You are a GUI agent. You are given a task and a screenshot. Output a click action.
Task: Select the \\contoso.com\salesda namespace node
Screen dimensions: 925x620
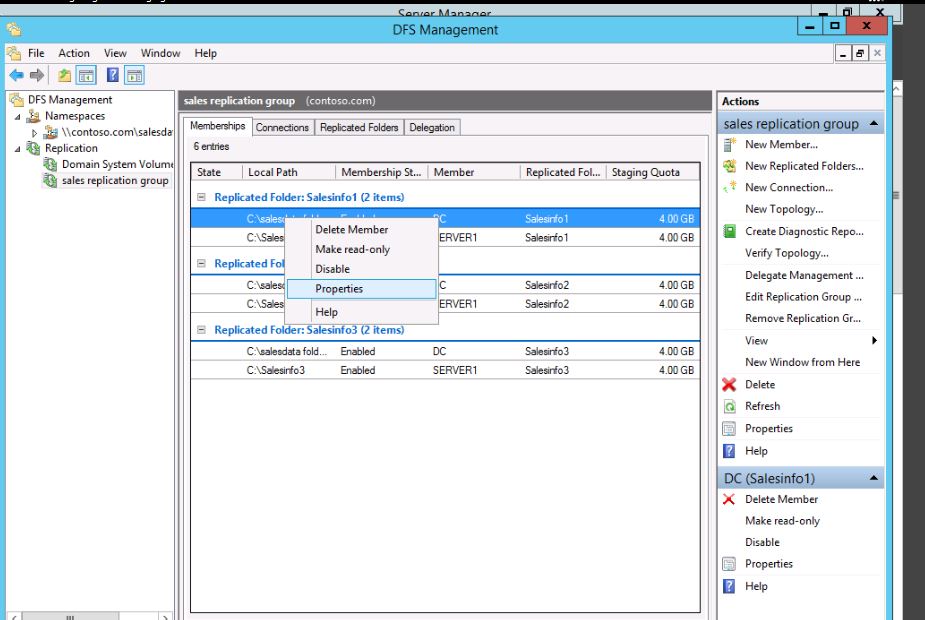point(117,132)
